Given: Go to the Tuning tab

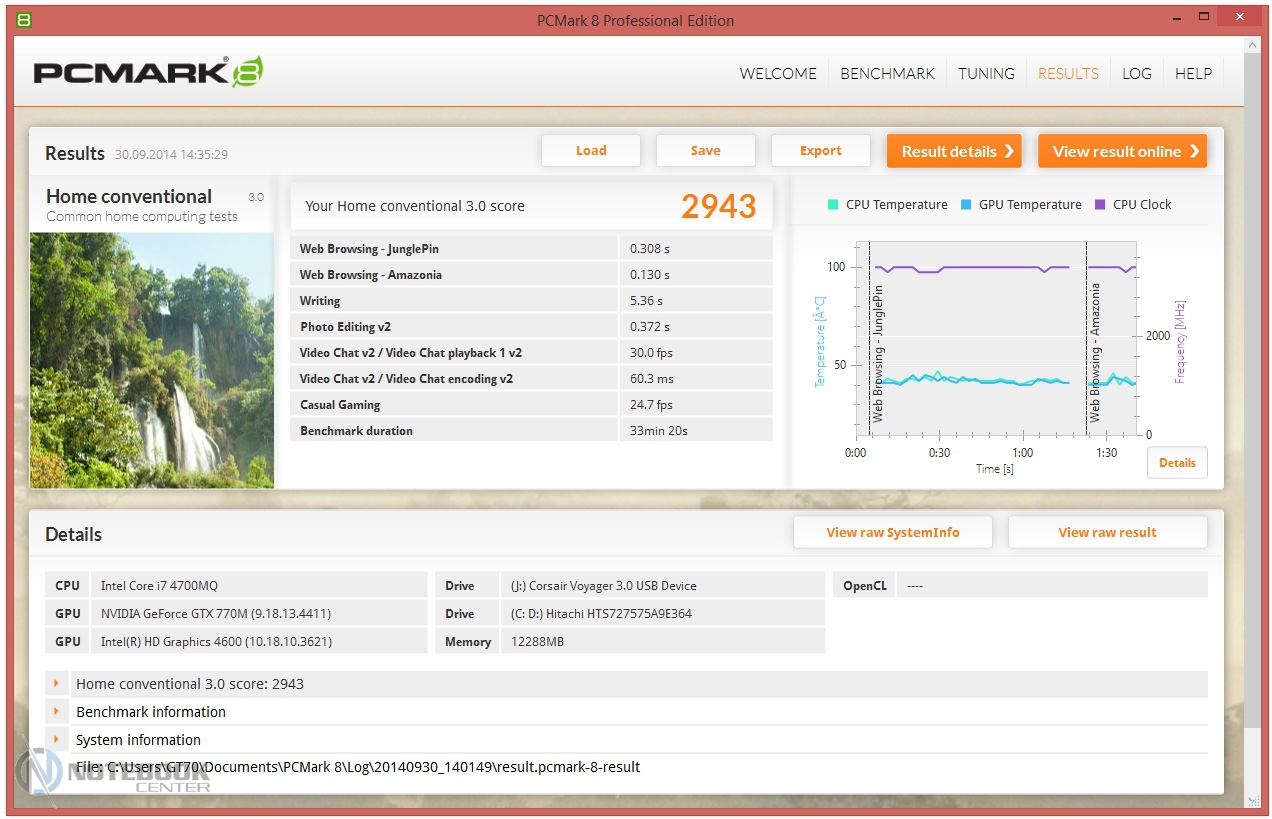Looking at the screenshot, I should coord(986,73).
